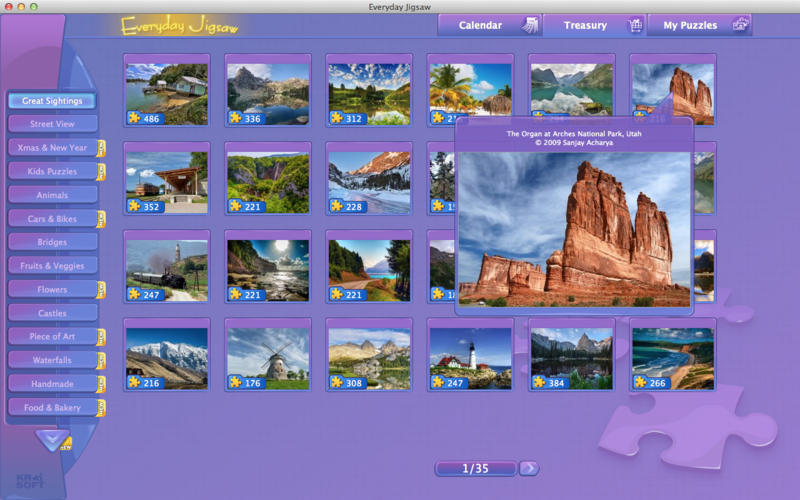Open the Calendar tab

(x=480, y=25)
